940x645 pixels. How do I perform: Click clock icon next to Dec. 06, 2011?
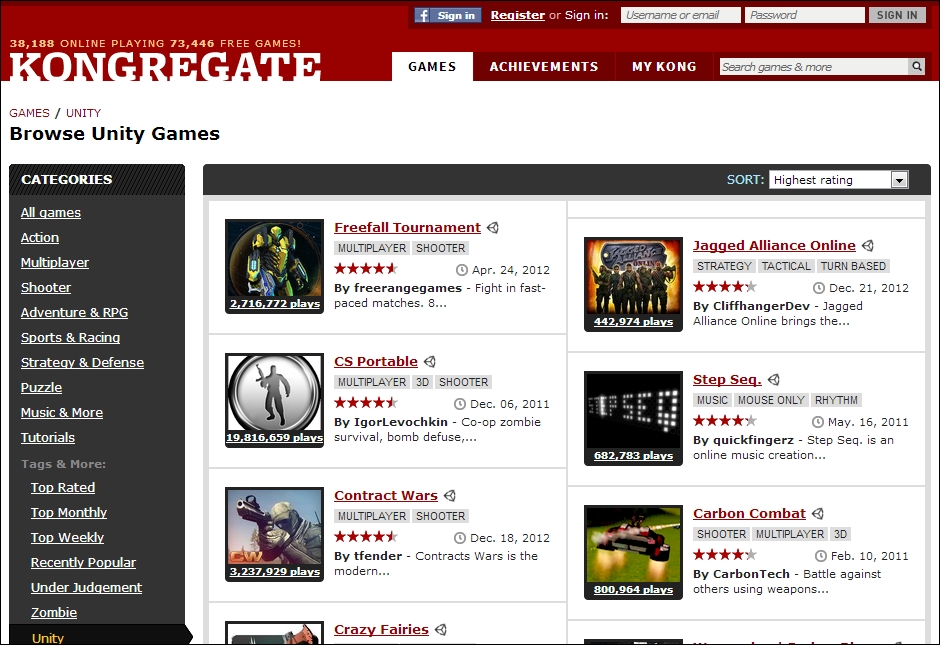click(460, 404)
